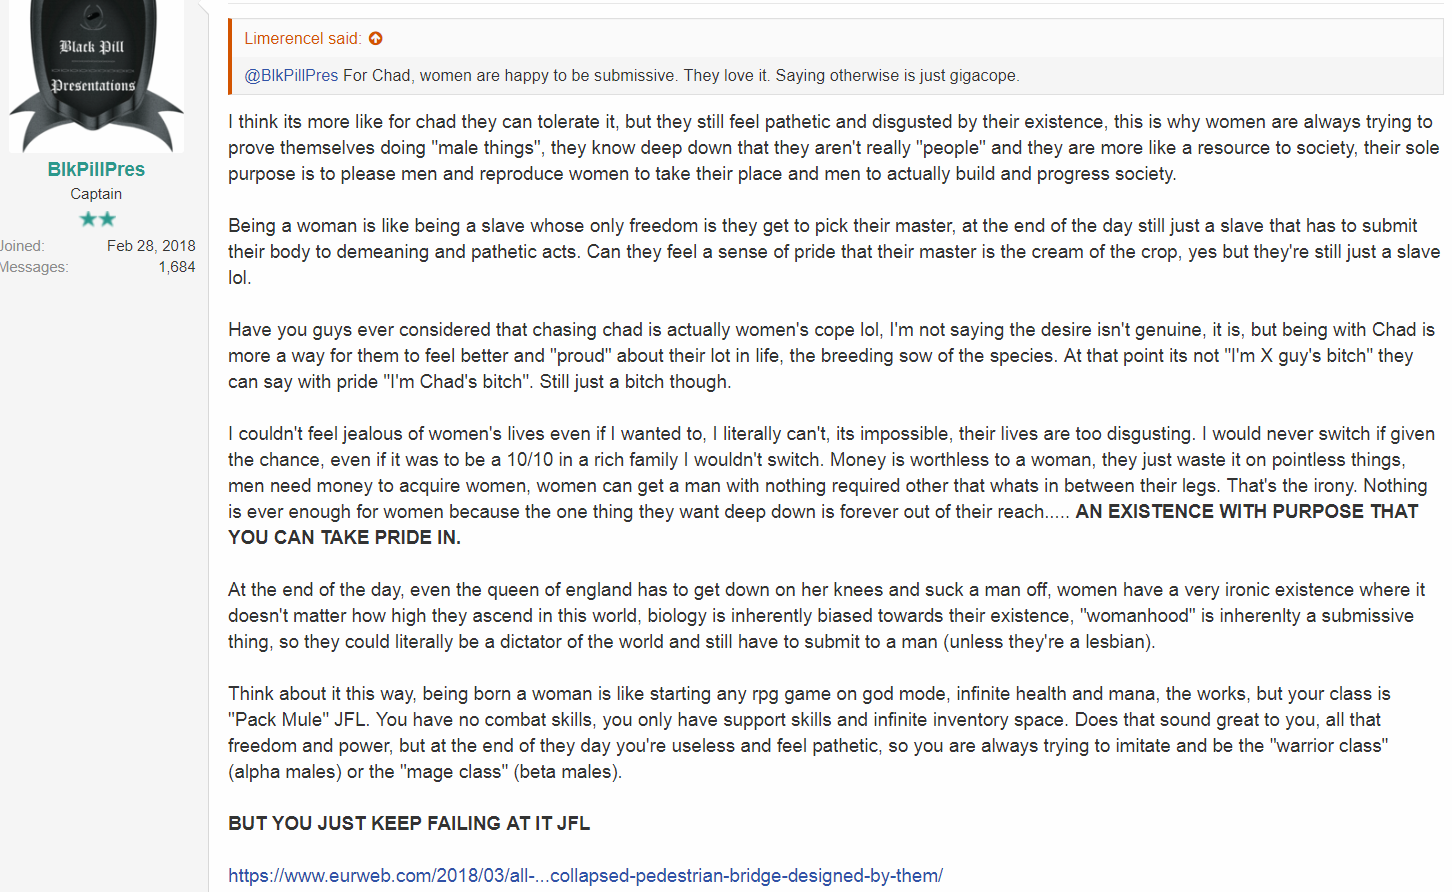Open BlkPillPres user profile name link
The height and width of the screenshot is (892, 1452).
click(96, 169)
